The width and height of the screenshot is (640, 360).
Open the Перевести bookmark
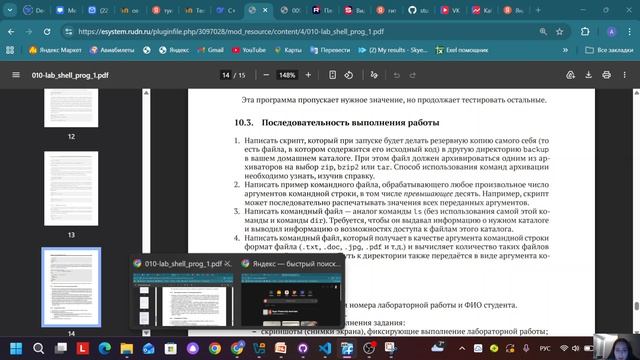pos(330,50)
